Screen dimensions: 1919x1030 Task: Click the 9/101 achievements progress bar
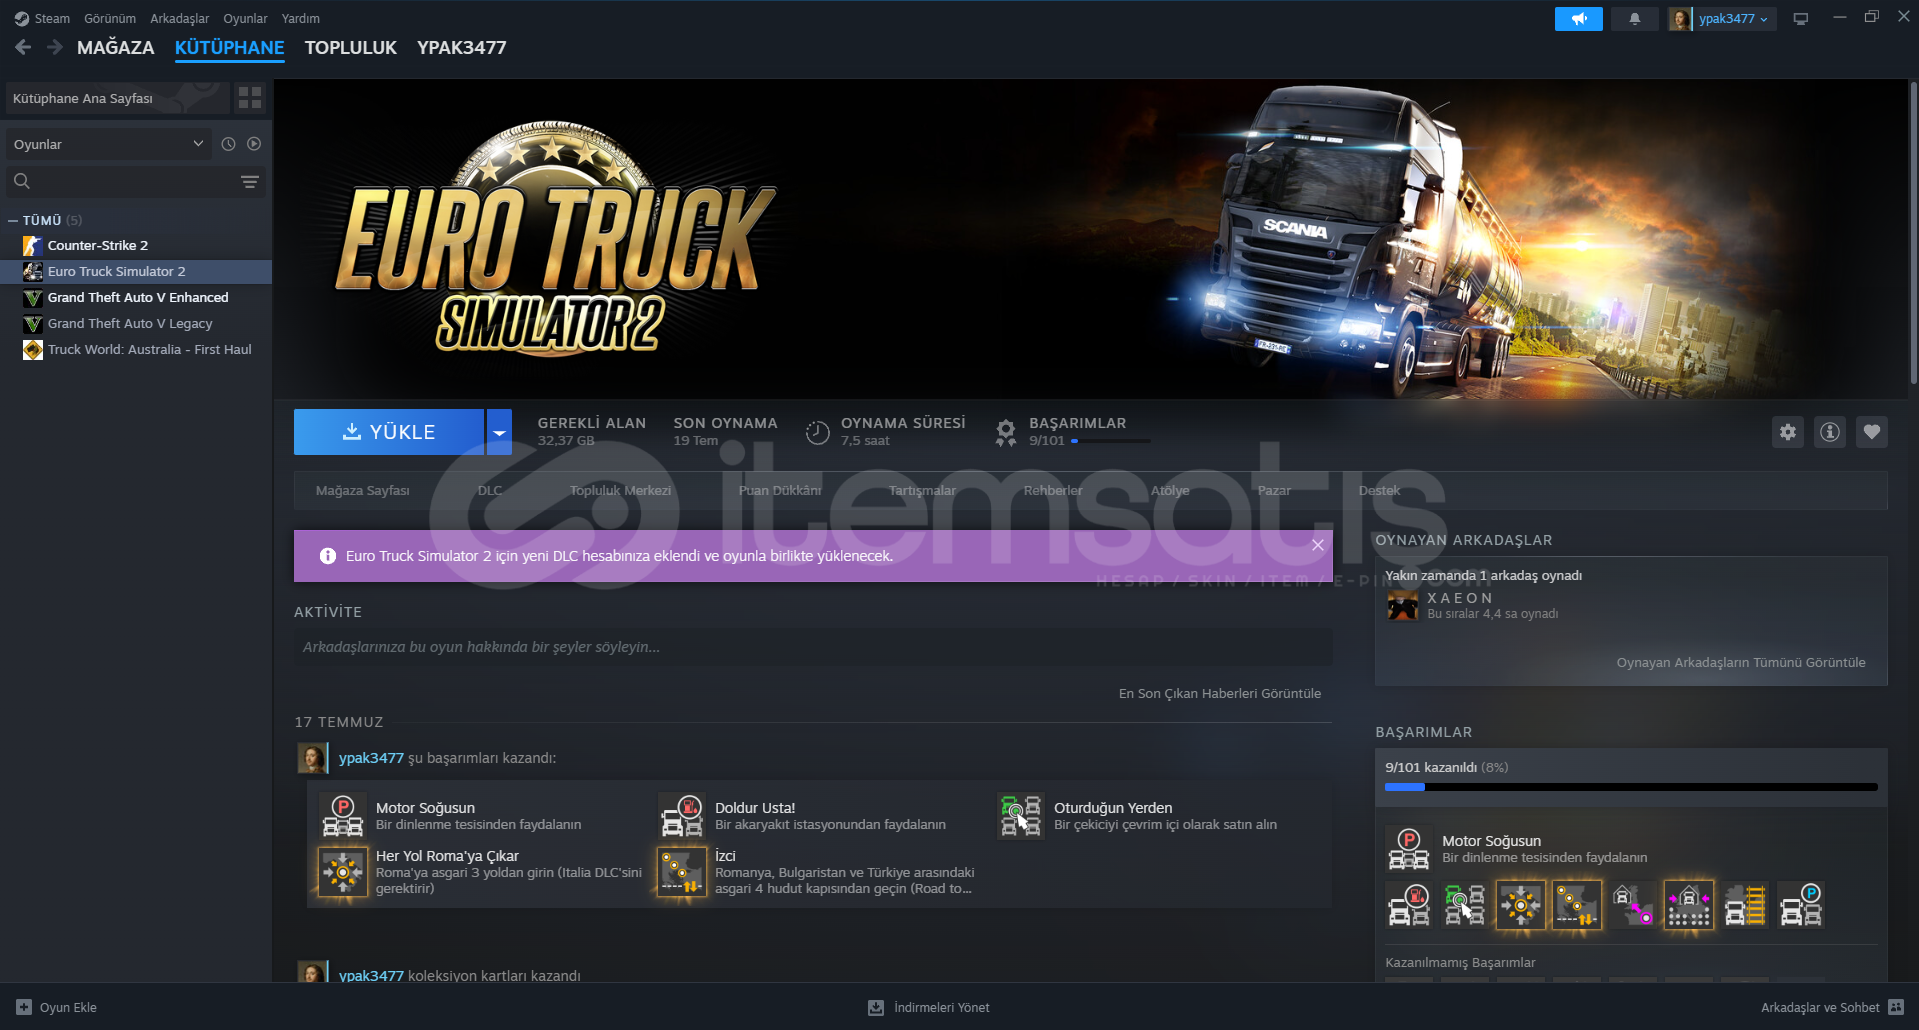[1110, 441]
